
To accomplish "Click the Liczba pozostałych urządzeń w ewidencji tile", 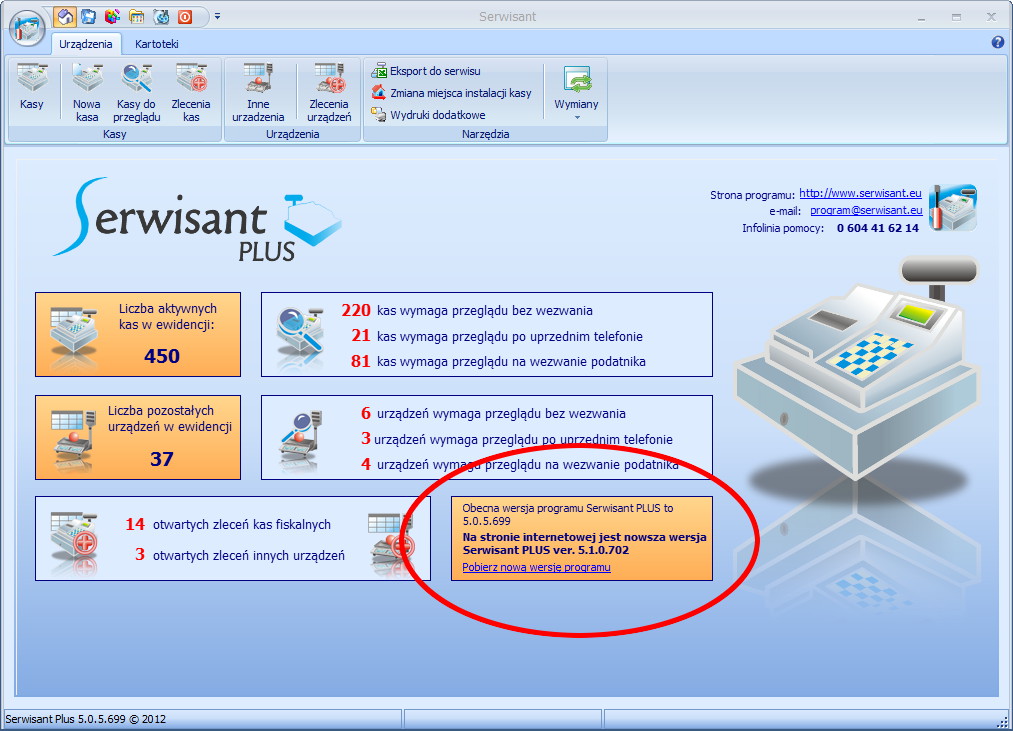I will click(138, 438).
